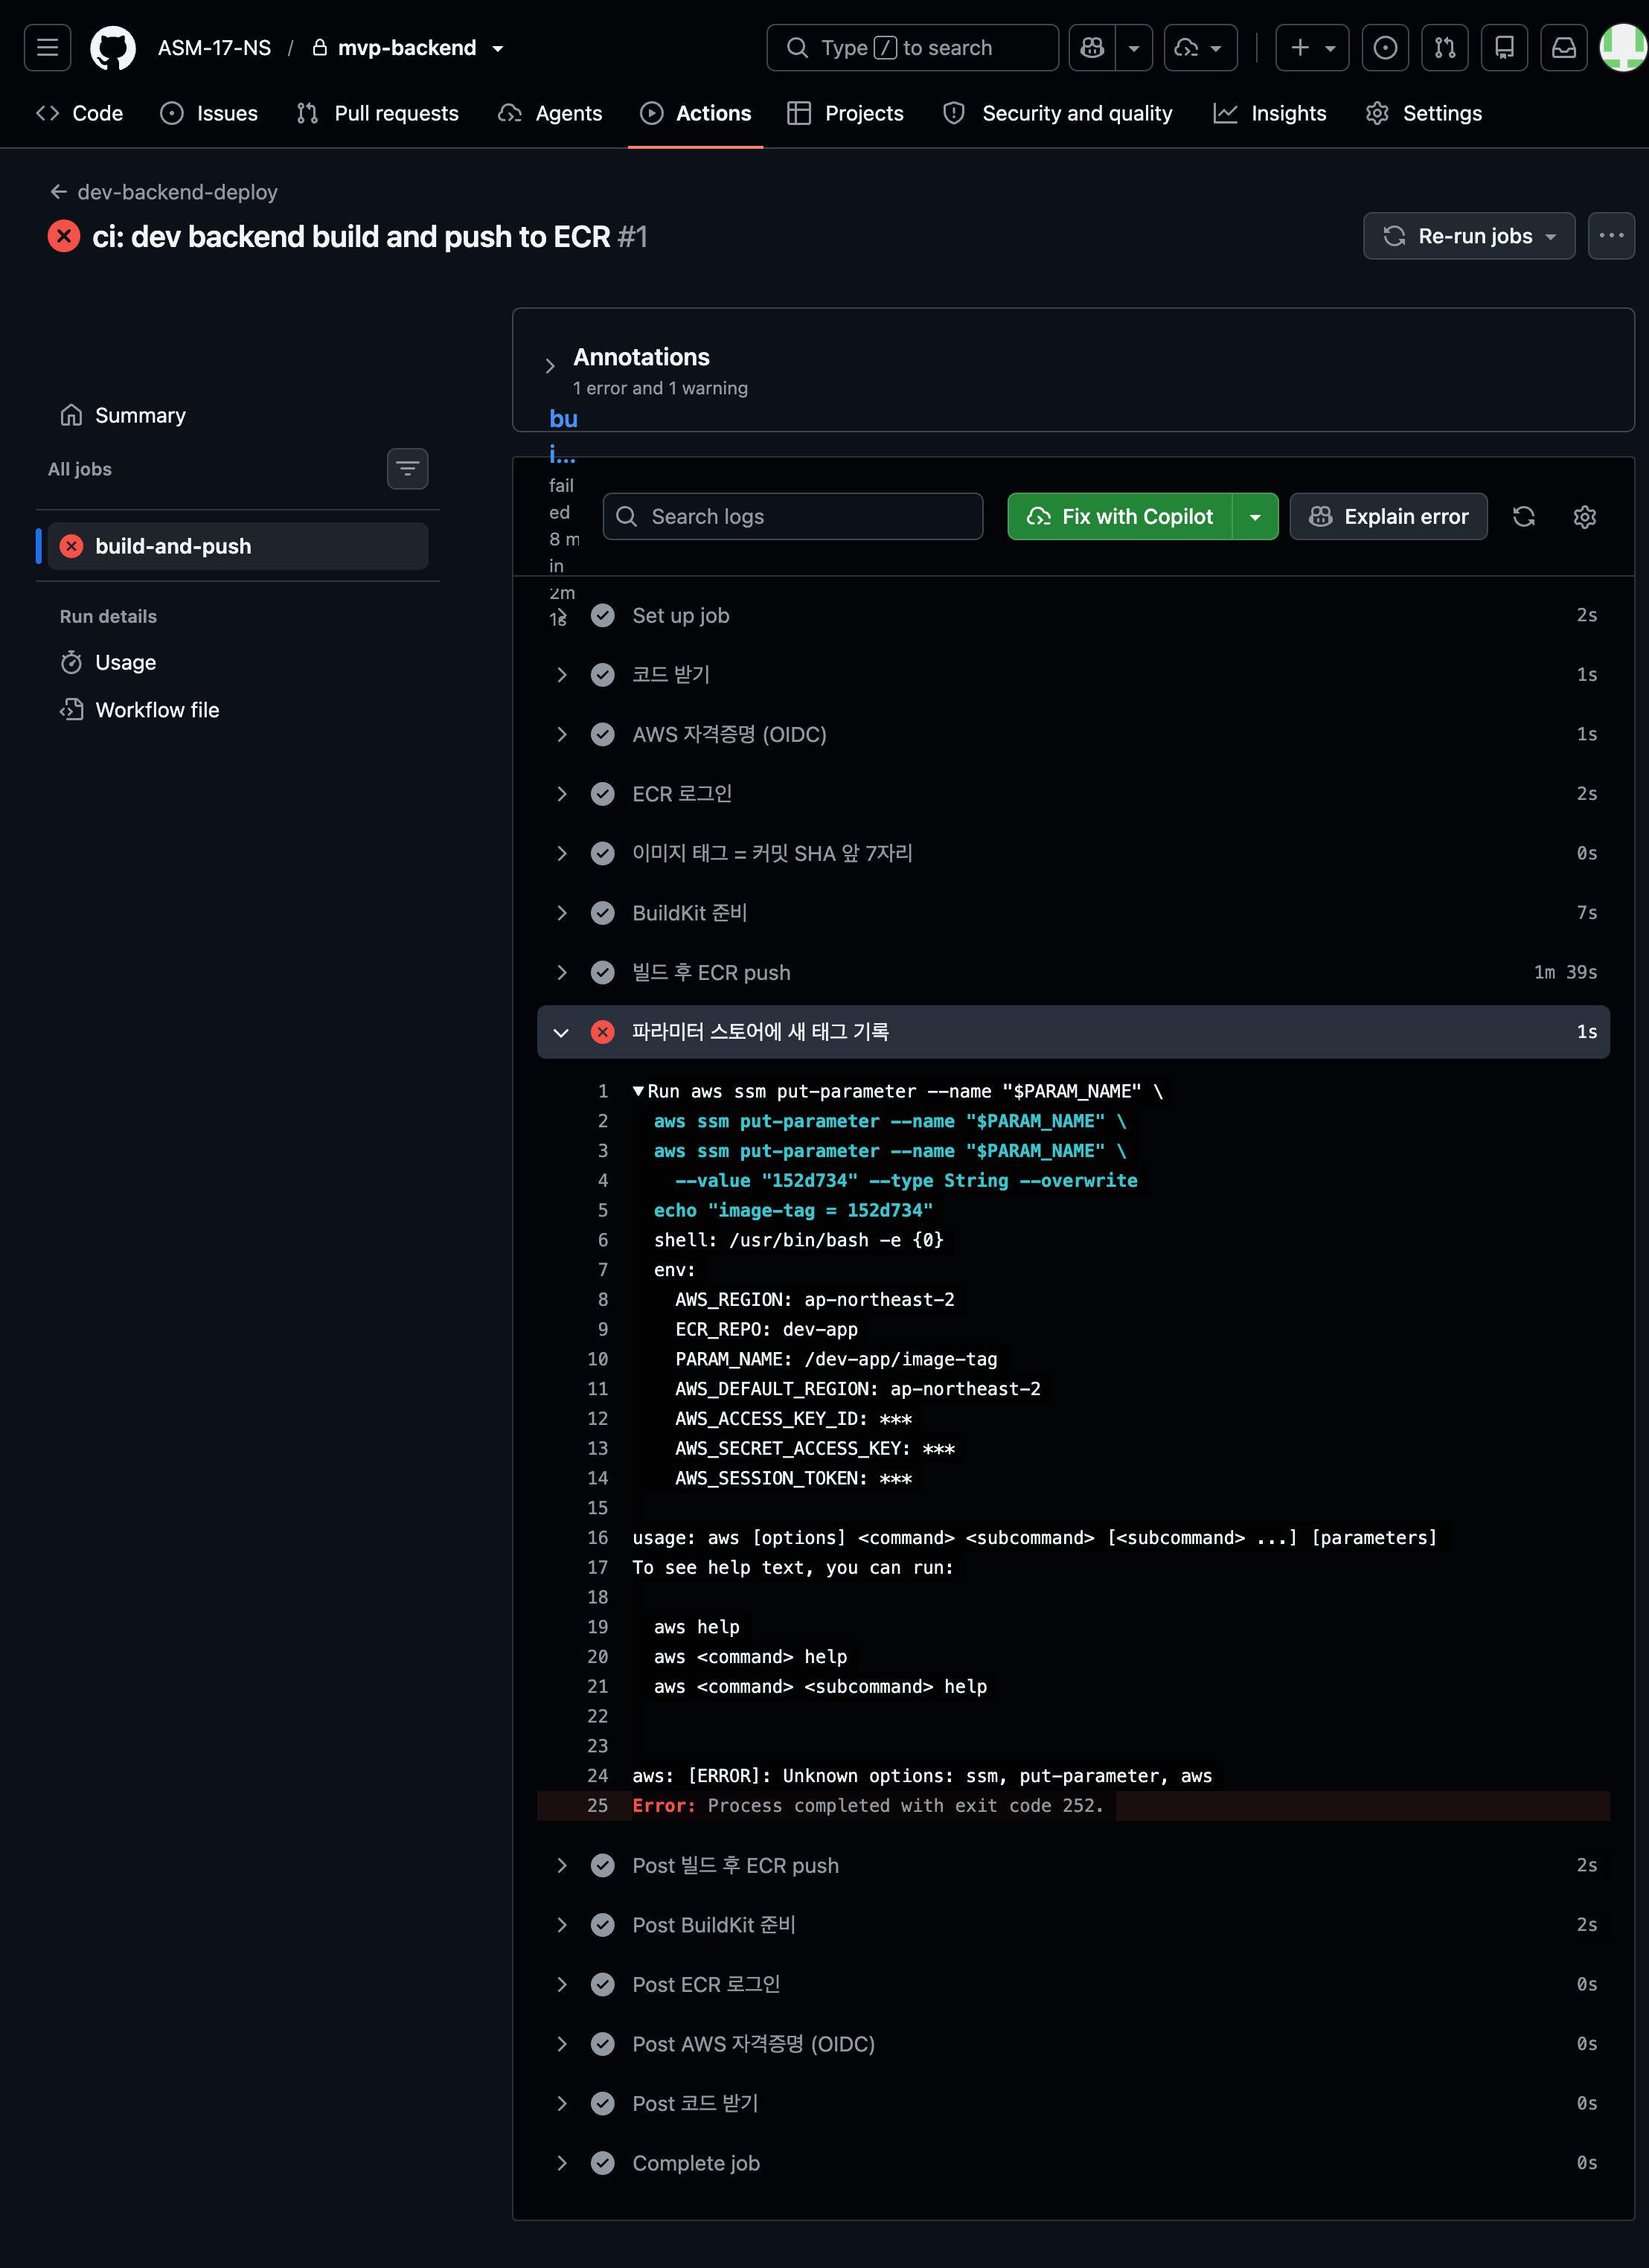Open the create new plus dropdown
The width and height of the screenshot is (1649, 2268).
(x=1312, y=47)
